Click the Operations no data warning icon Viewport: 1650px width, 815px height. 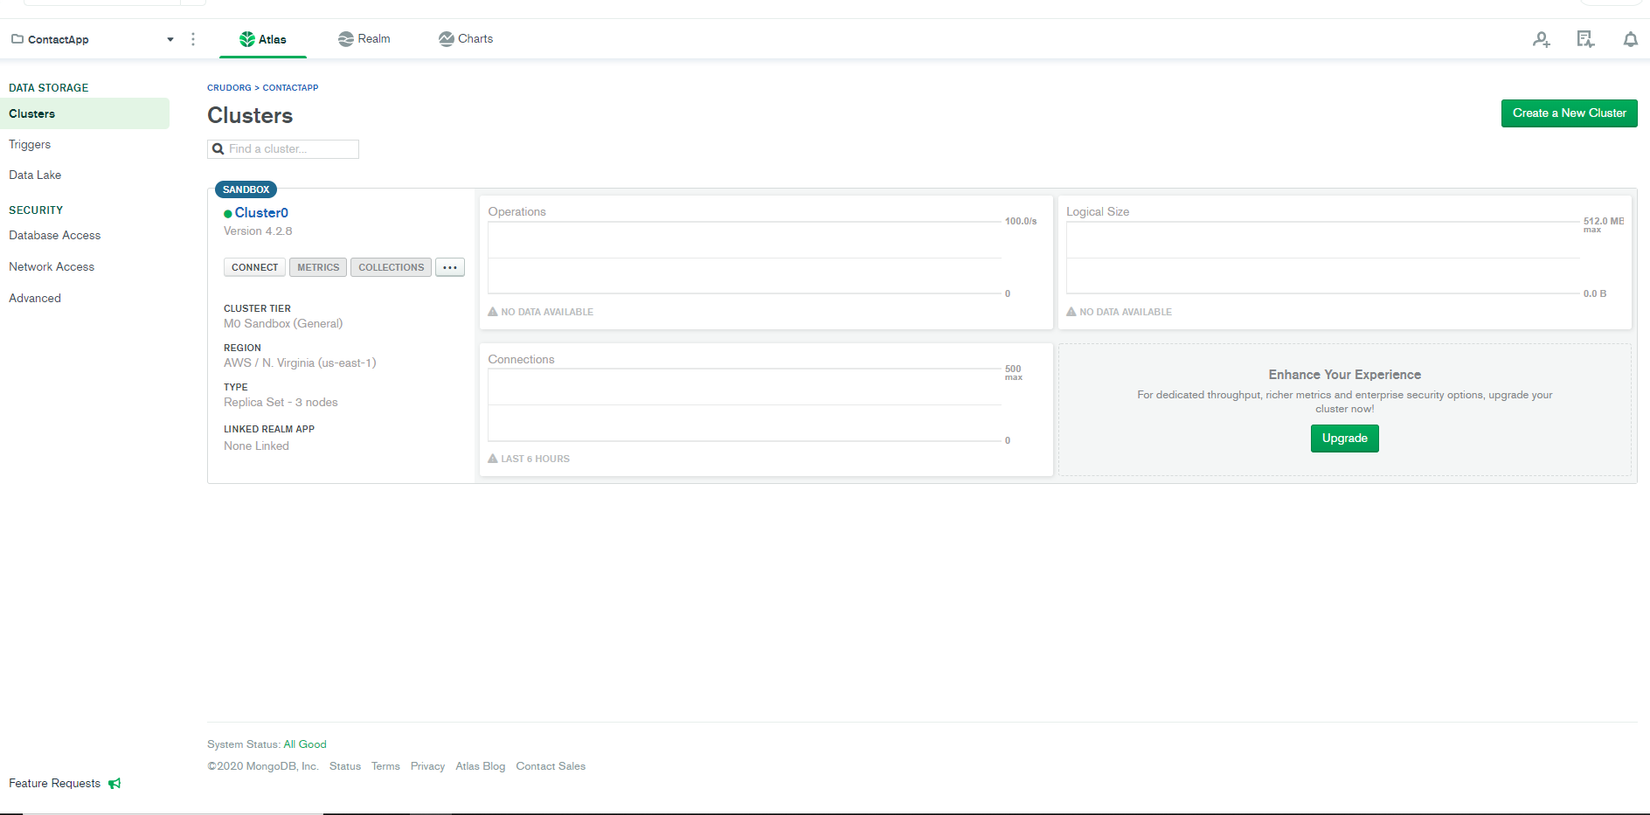coord(493,312)
